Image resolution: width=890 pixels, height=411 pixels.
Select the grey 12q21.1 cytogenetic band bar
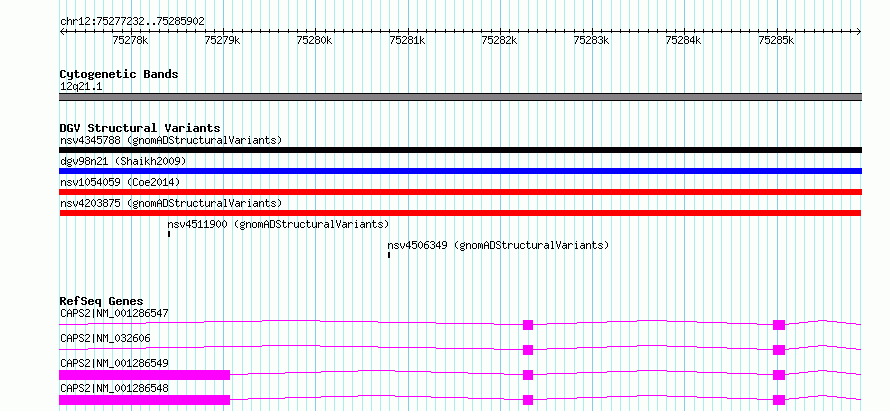pos(460,97)
